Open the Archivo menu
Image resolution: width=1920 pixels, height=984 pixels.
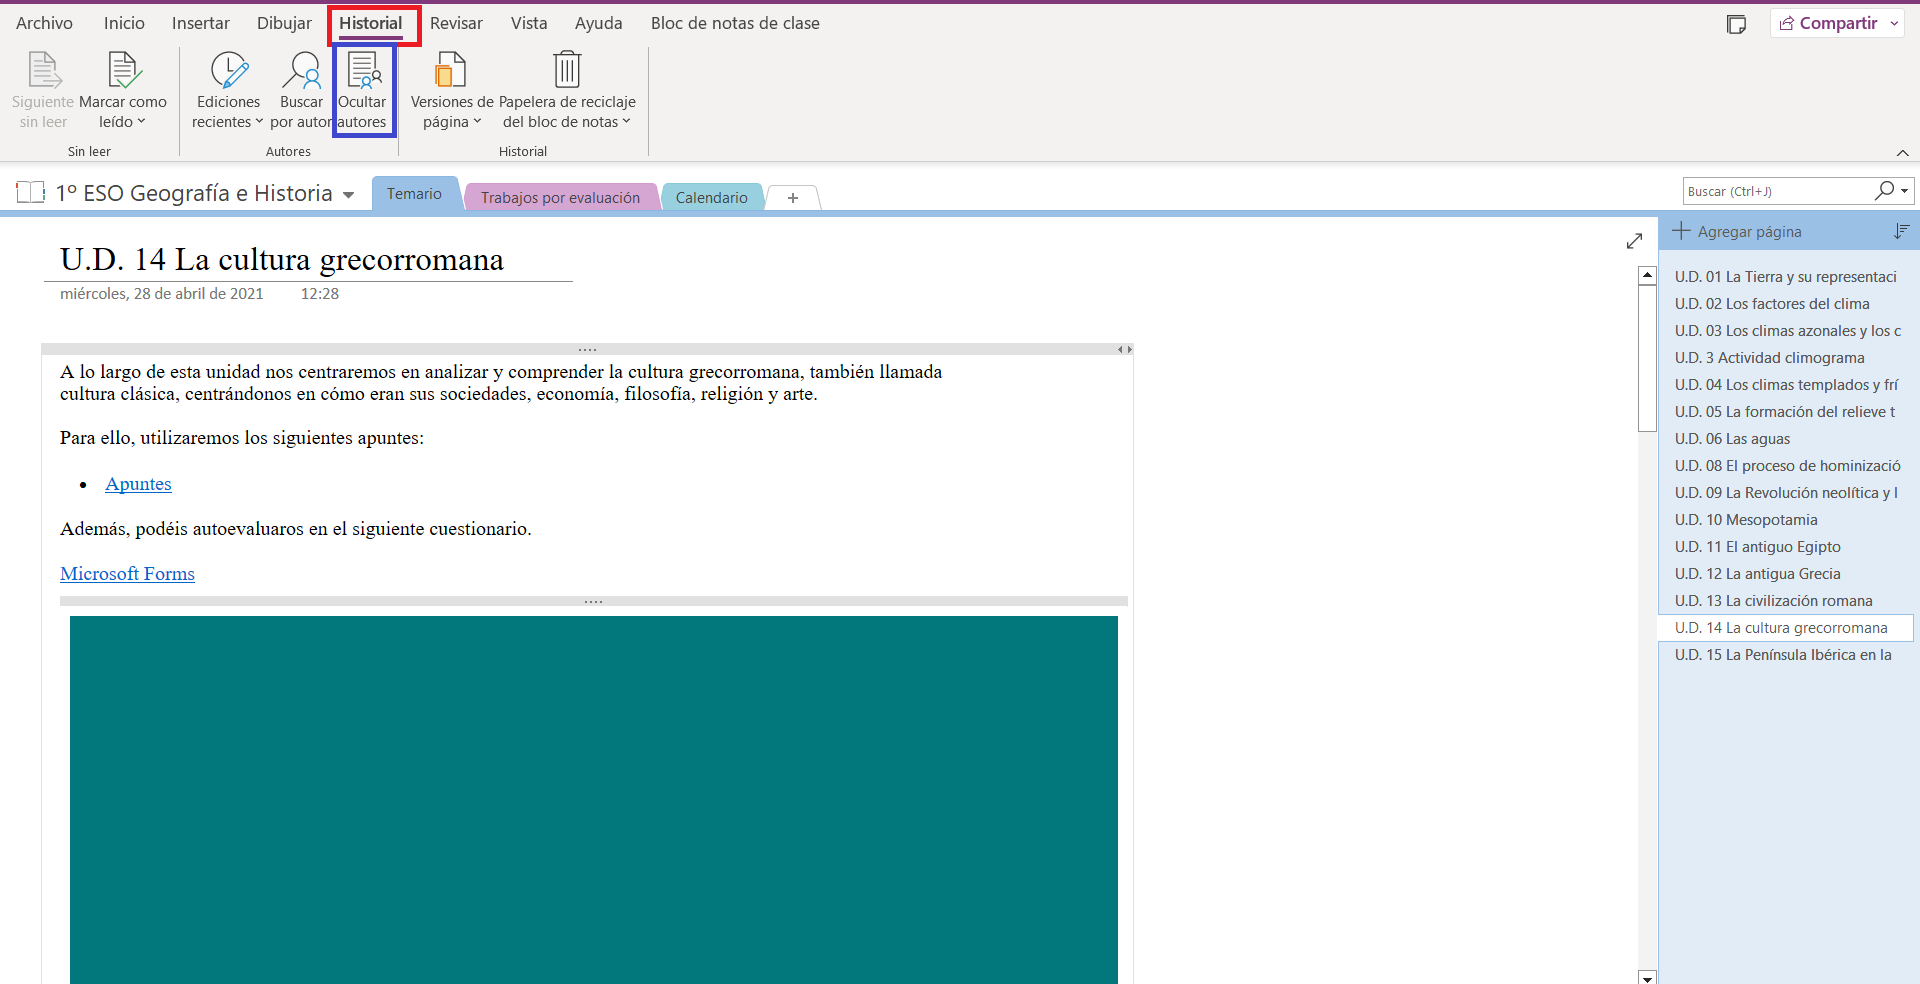pyautogui.click(x=44, y=23)
